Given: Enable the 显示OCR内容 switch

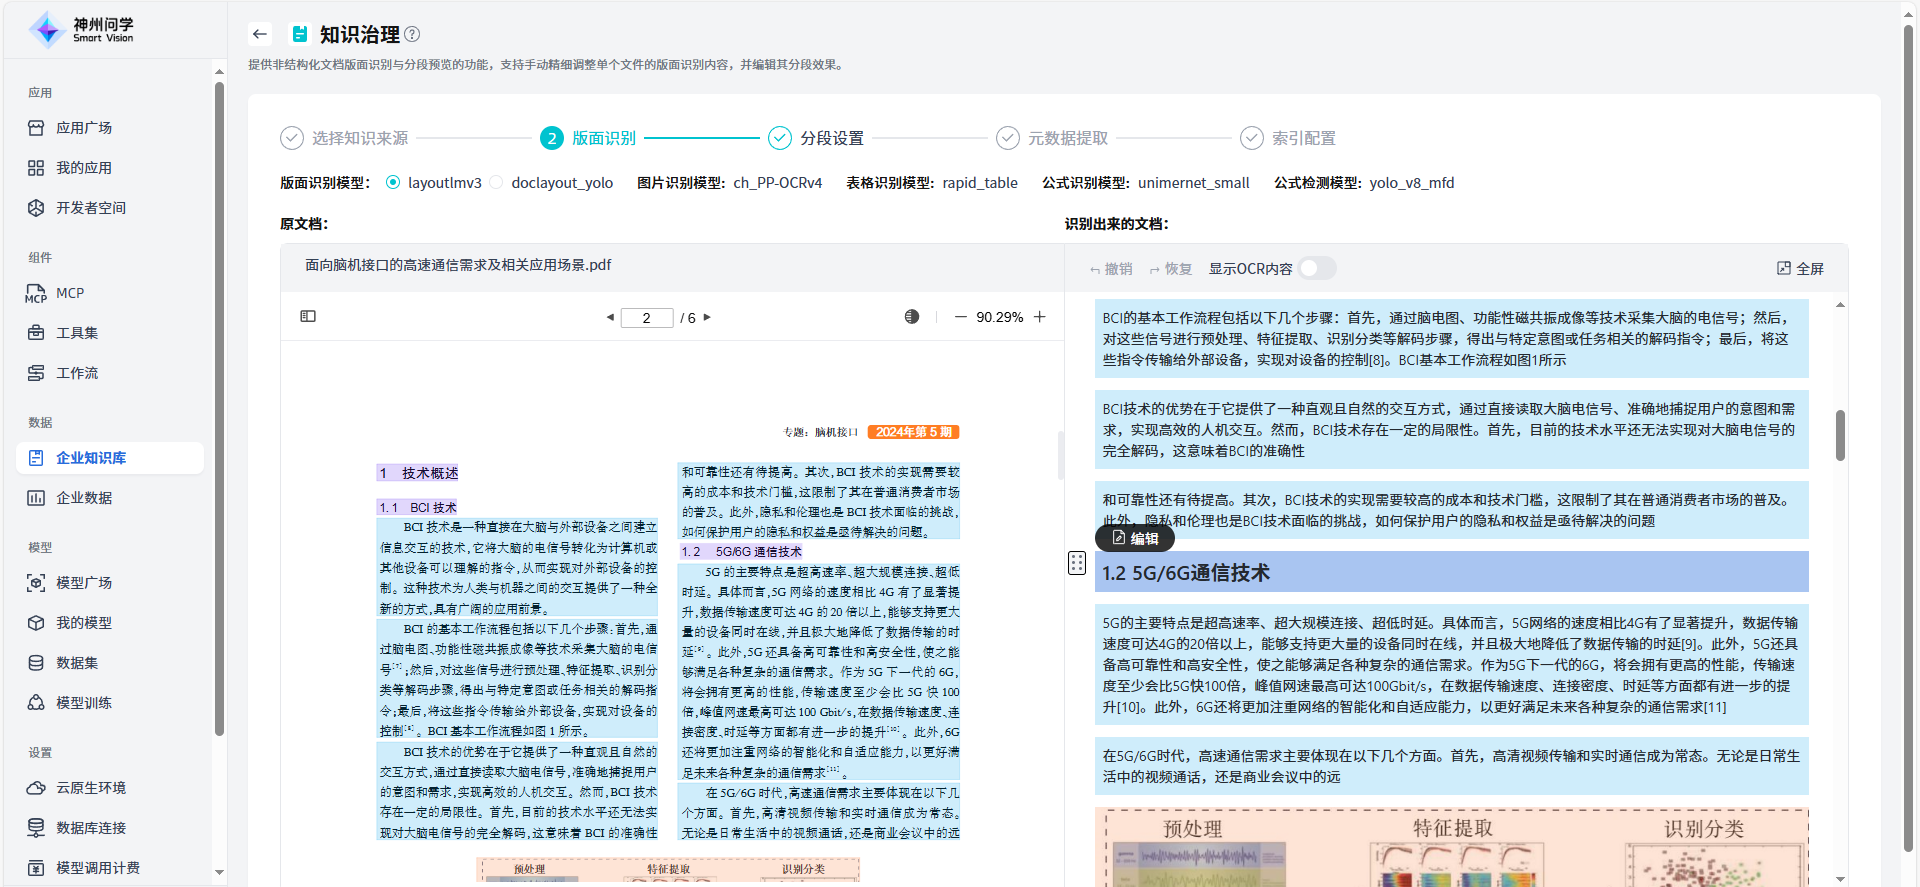Looking at the screenshot, I should pyautogui.click(x=1317, y=268).
